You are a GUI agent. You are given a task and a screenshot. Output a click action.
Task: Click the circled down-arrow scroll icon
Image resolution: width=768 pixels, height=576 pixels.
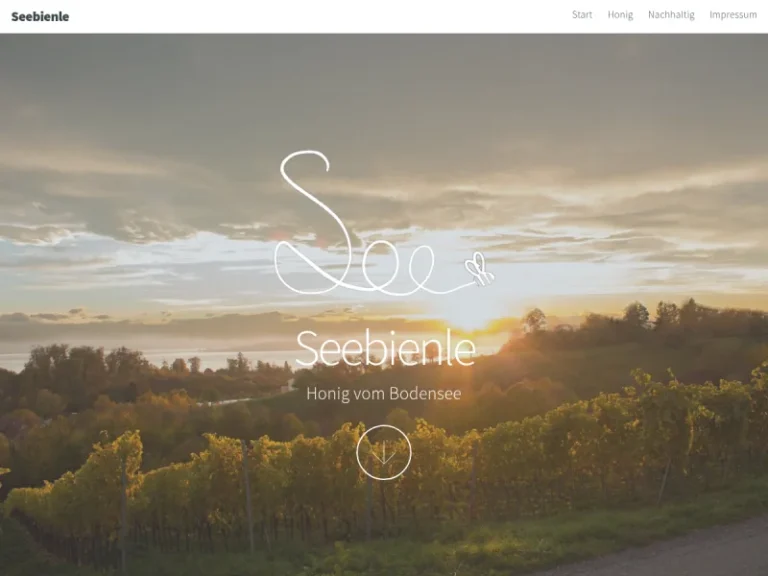pyautogui.click(x=384, y=452)
